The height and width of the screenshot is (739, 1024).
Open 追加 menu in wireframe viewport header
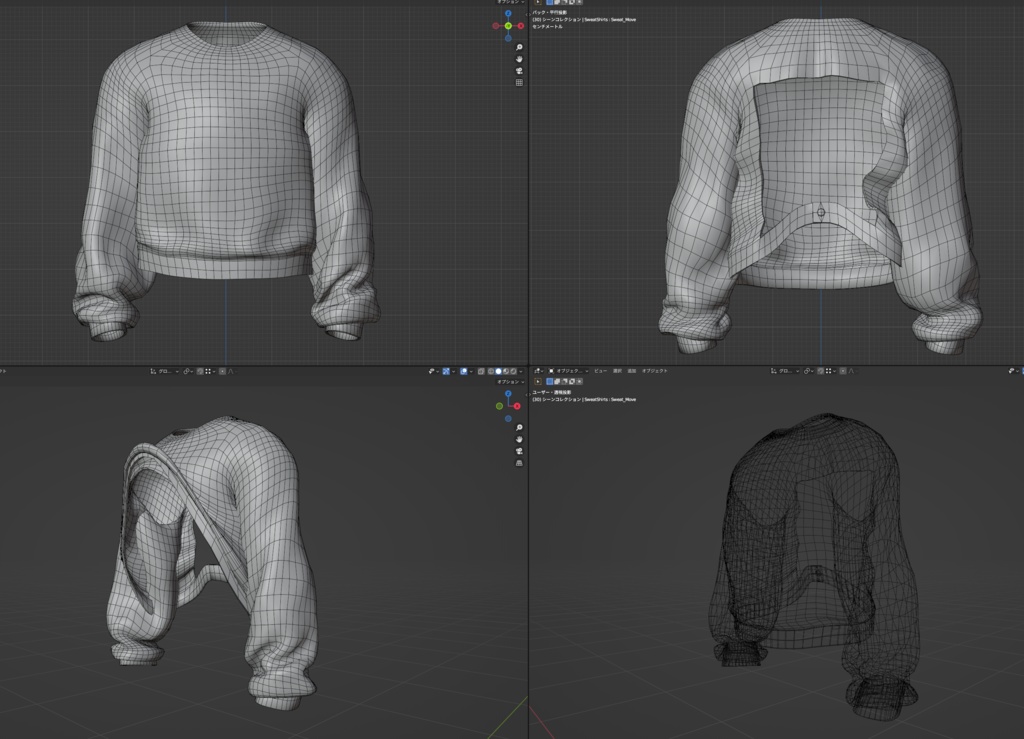click(632, 371)
